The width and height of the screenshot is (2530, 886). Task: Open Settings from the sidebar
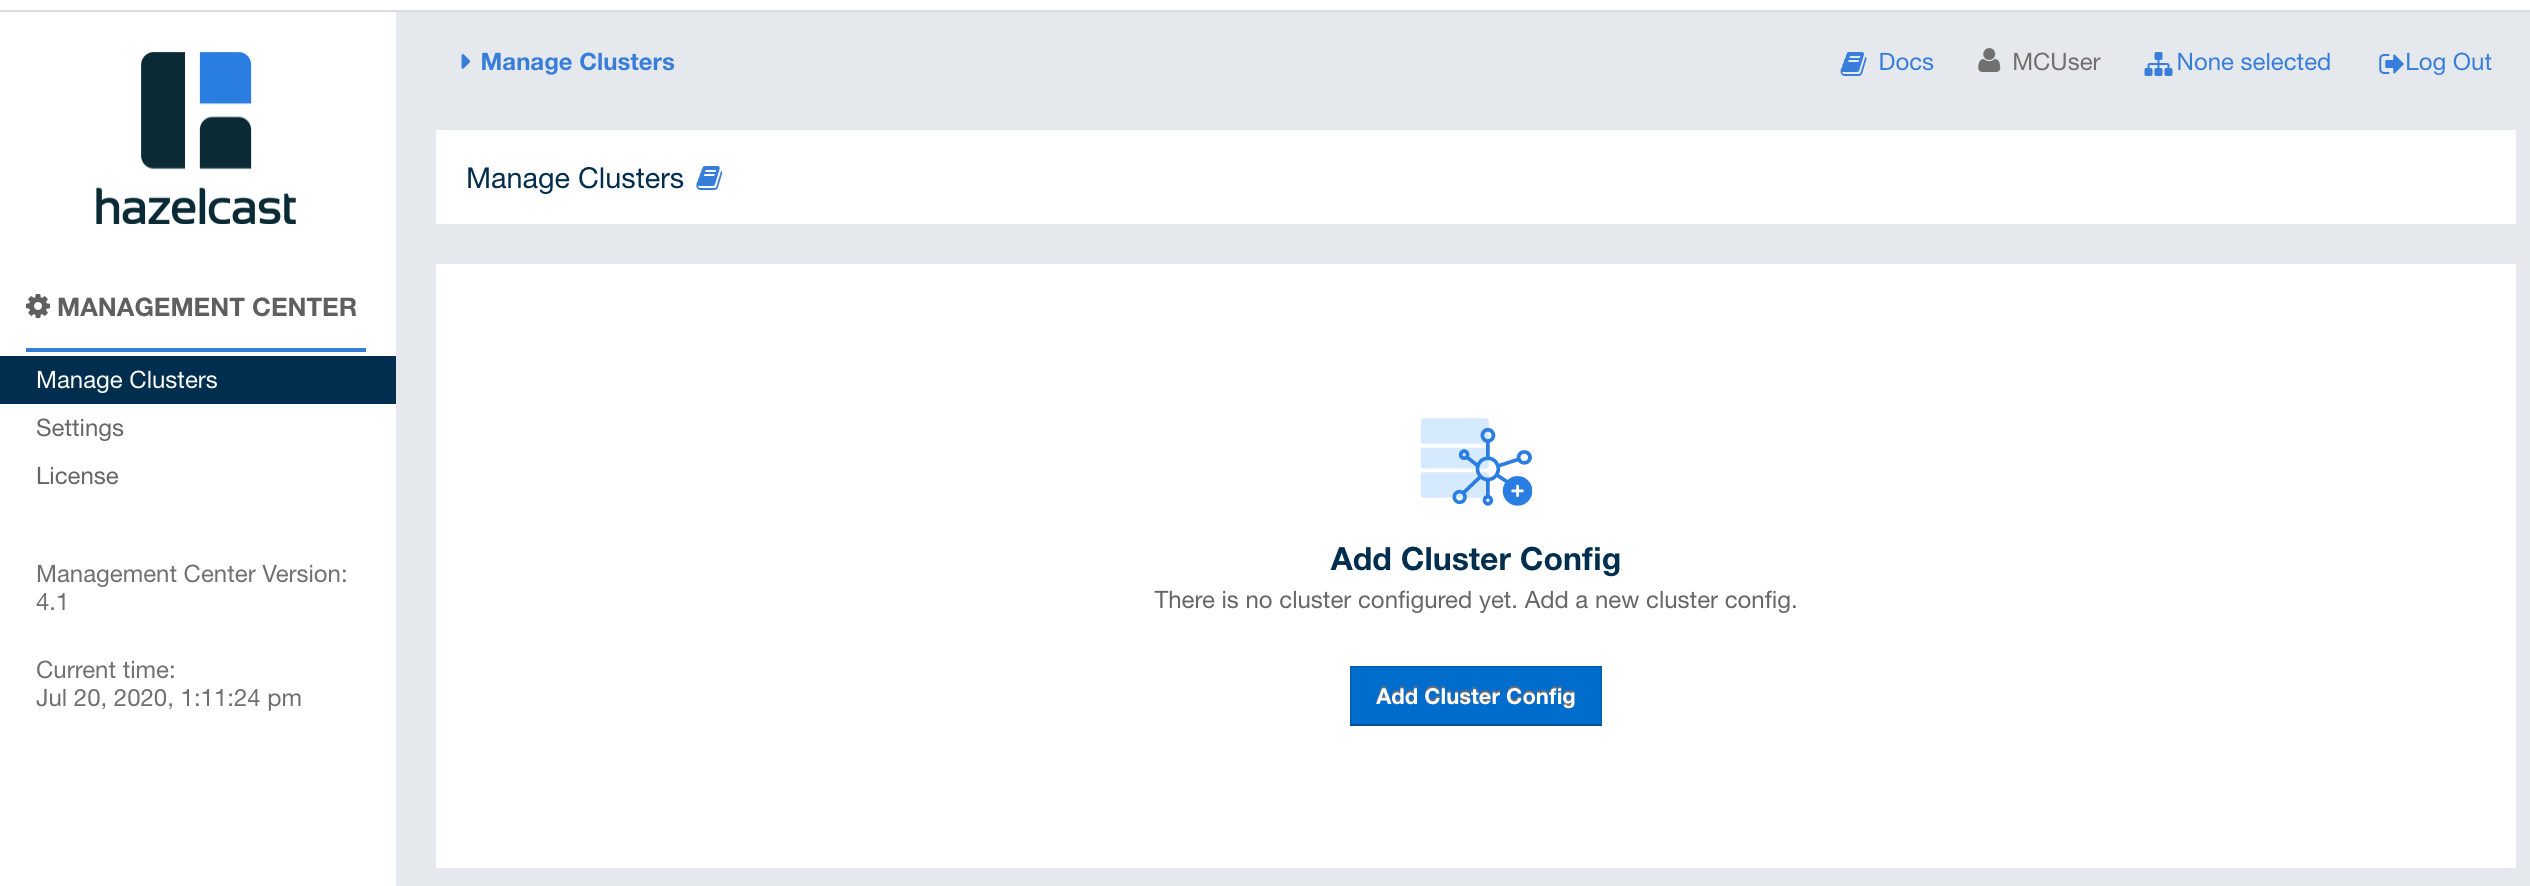80,428
